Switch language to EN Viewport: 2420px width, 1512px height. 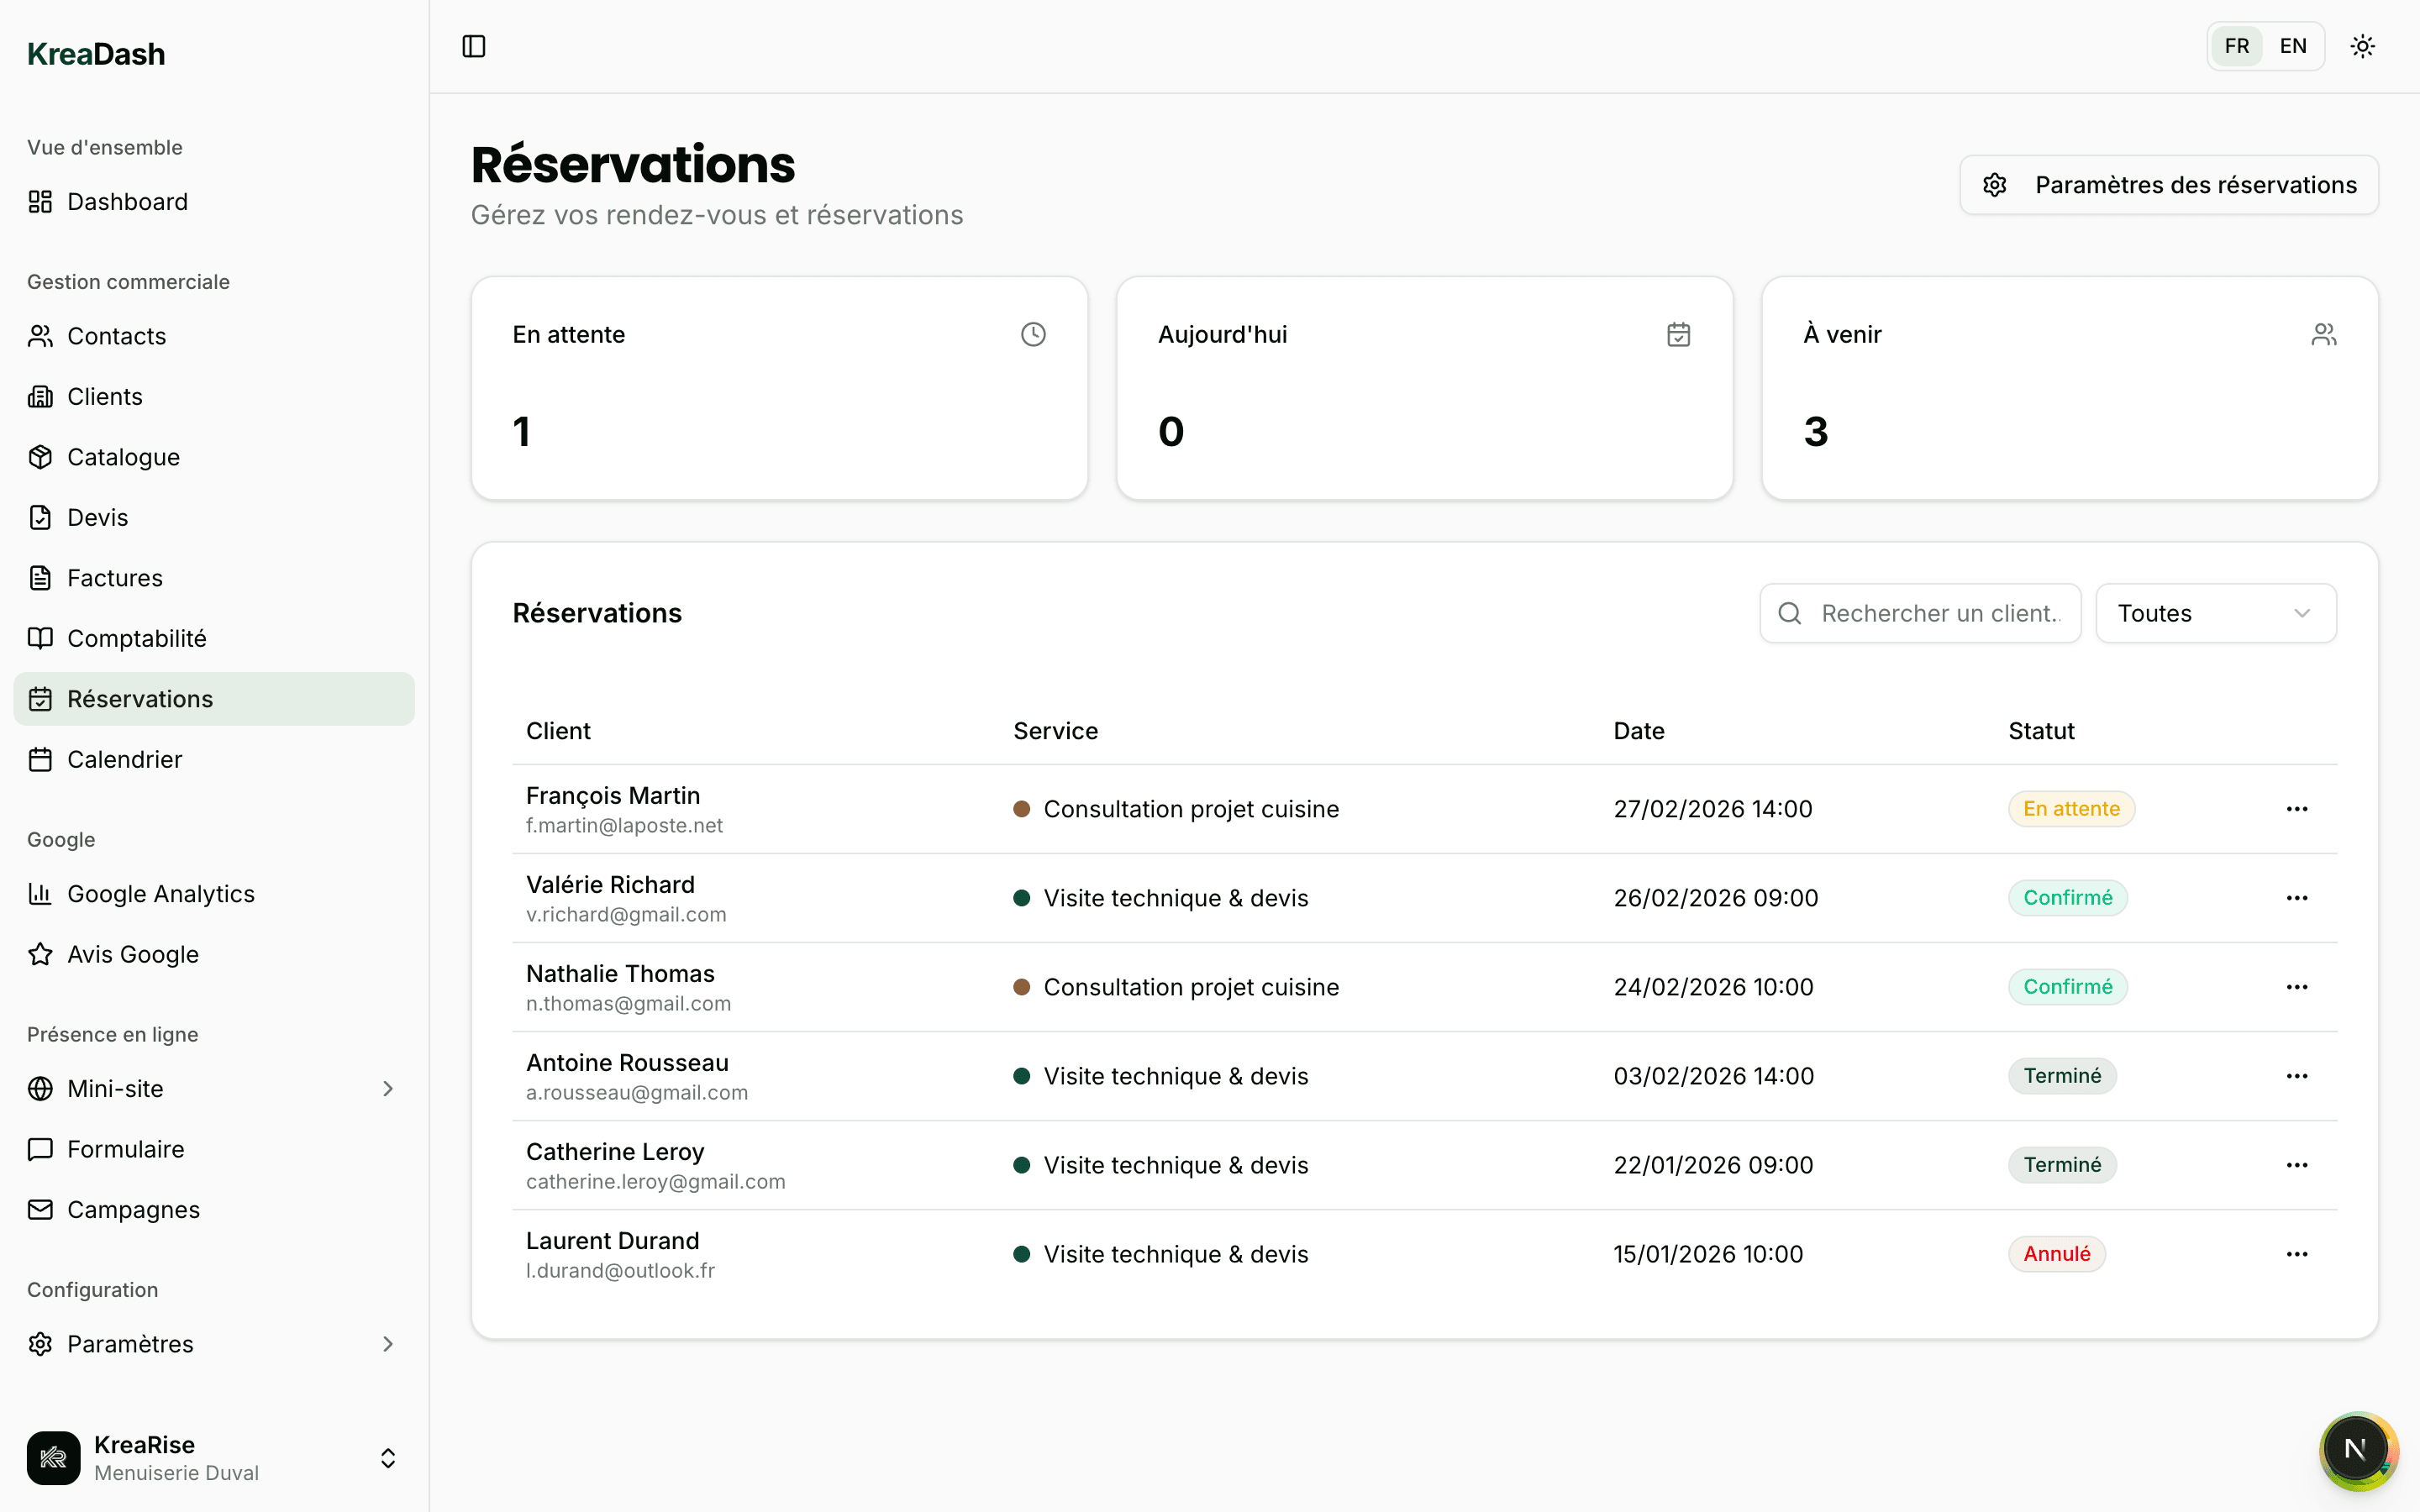[2292, 47]
